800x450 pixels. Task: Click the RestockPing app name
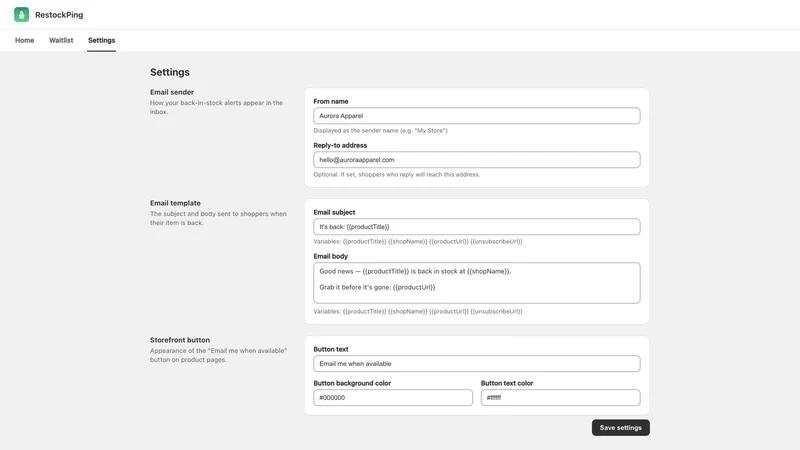point(59,15)
